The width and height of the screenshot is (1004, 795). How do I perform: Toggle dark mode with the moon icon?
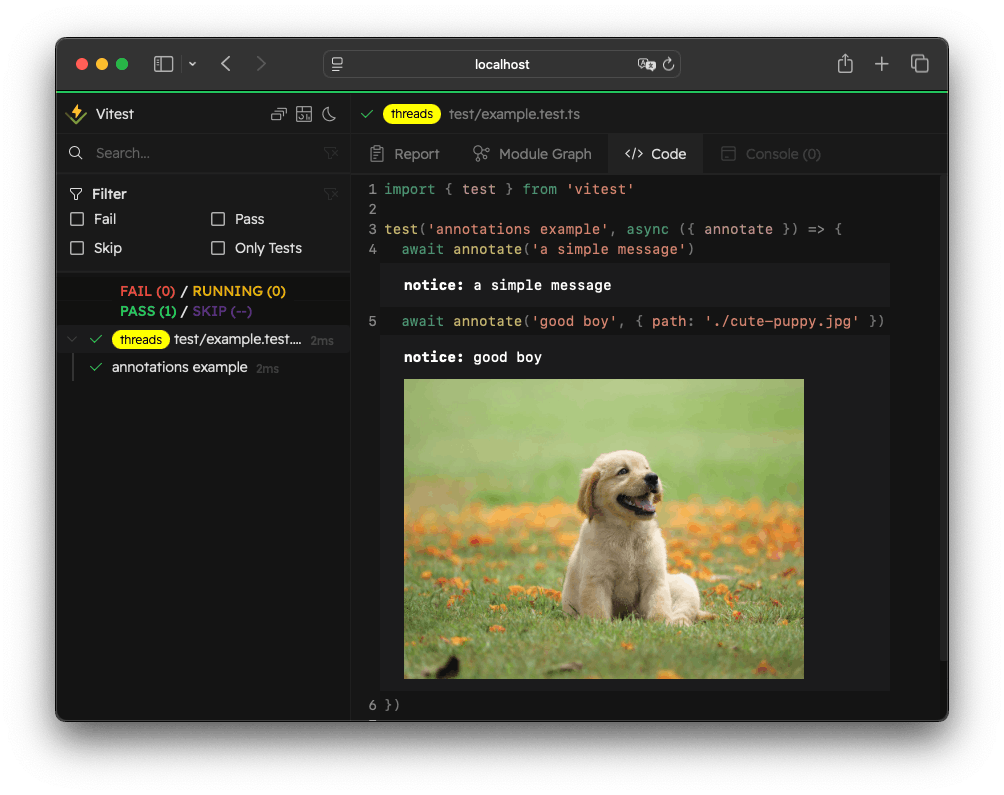pos(330,114)
